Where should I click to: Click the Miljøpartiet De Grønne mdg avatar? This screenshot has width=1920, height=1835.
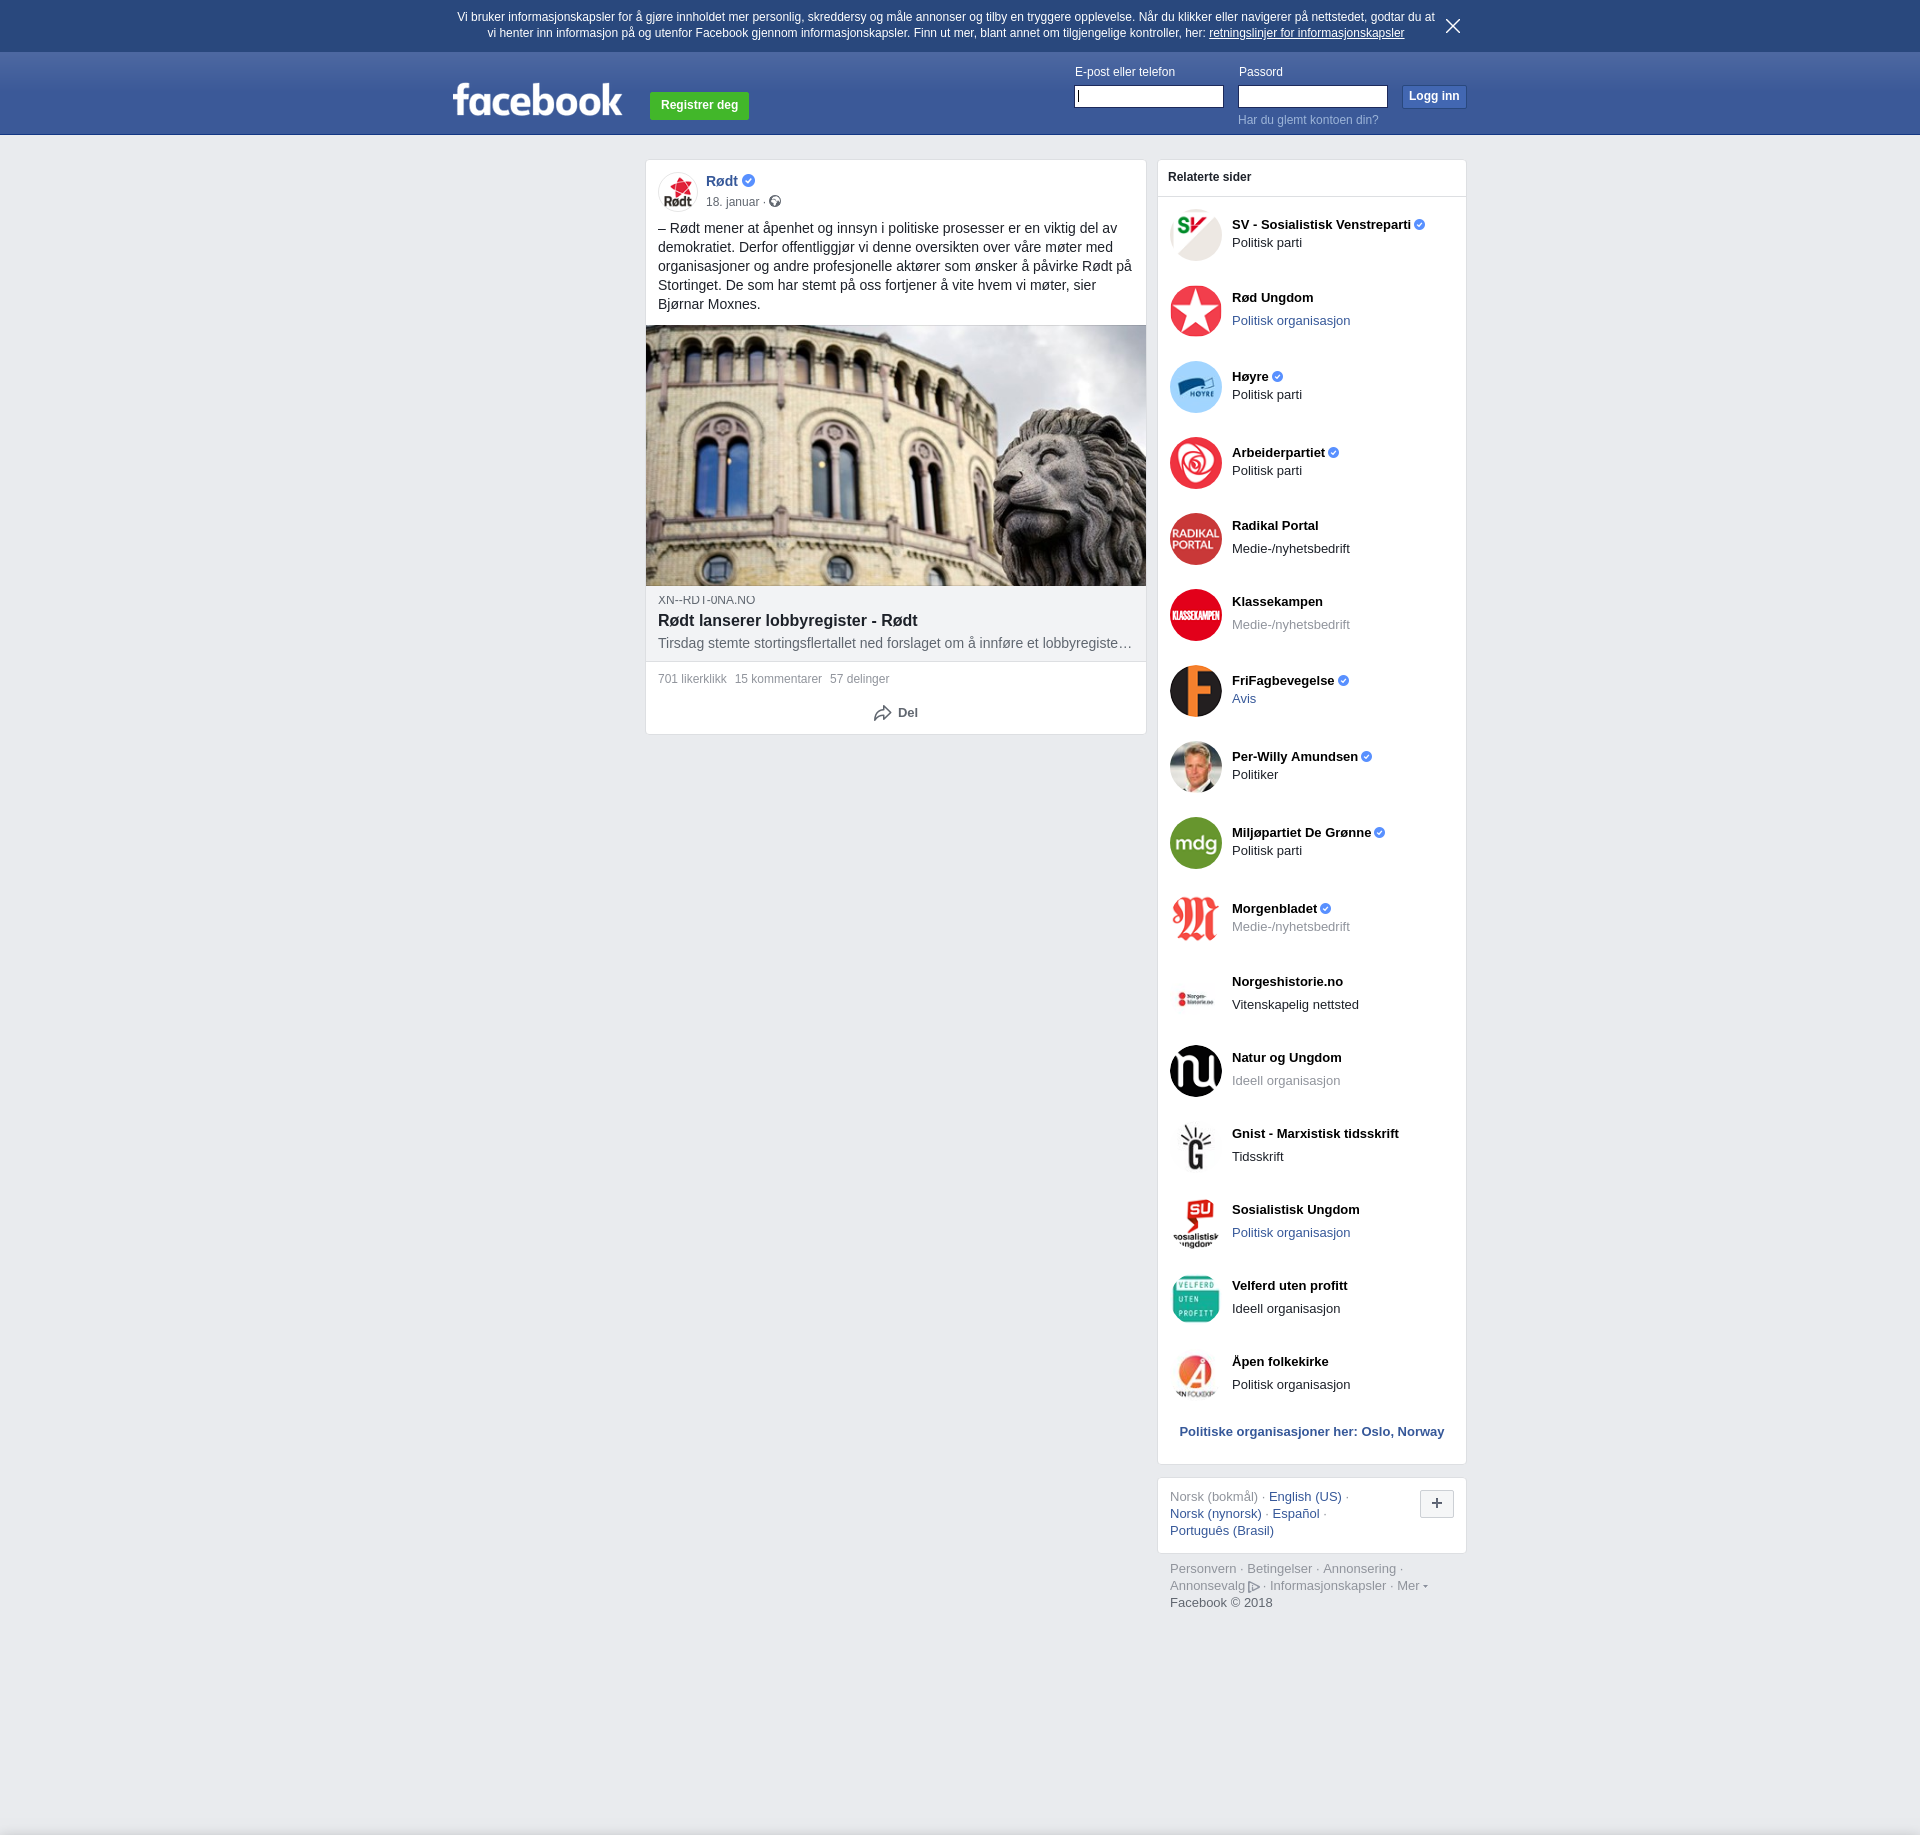[1196, 843]
